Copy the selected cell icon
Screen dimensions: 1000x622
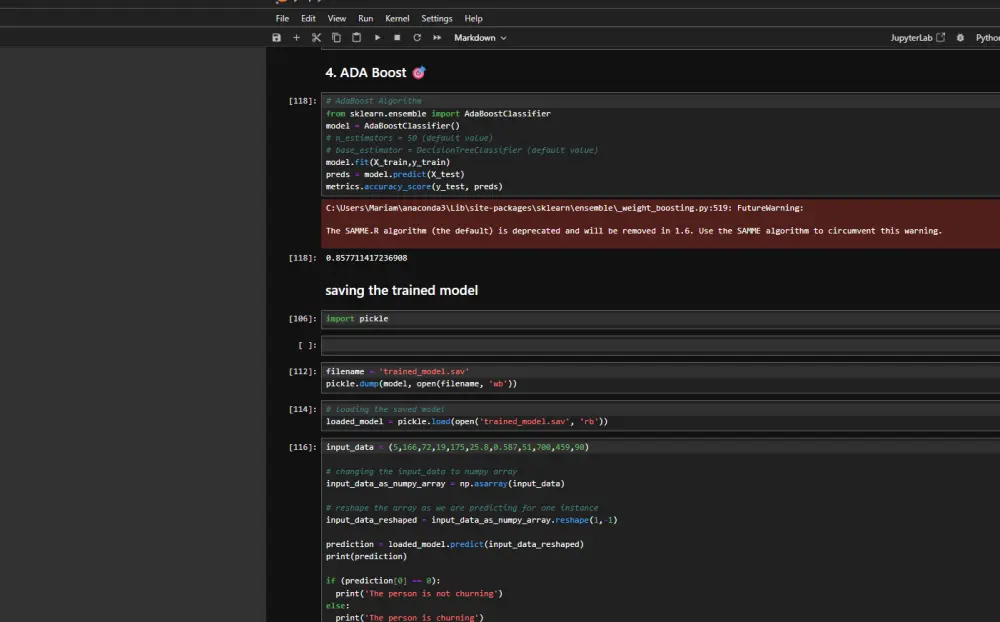336,38
